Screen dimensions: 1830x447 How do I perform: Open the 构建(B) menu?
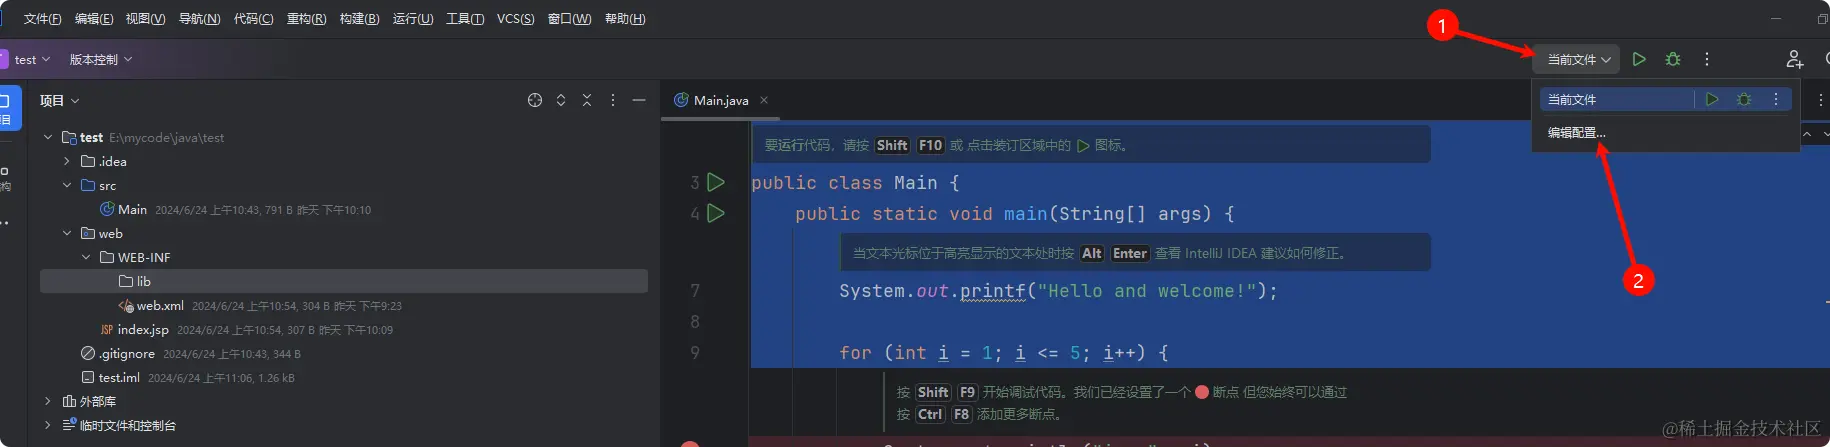coord(359,19)
